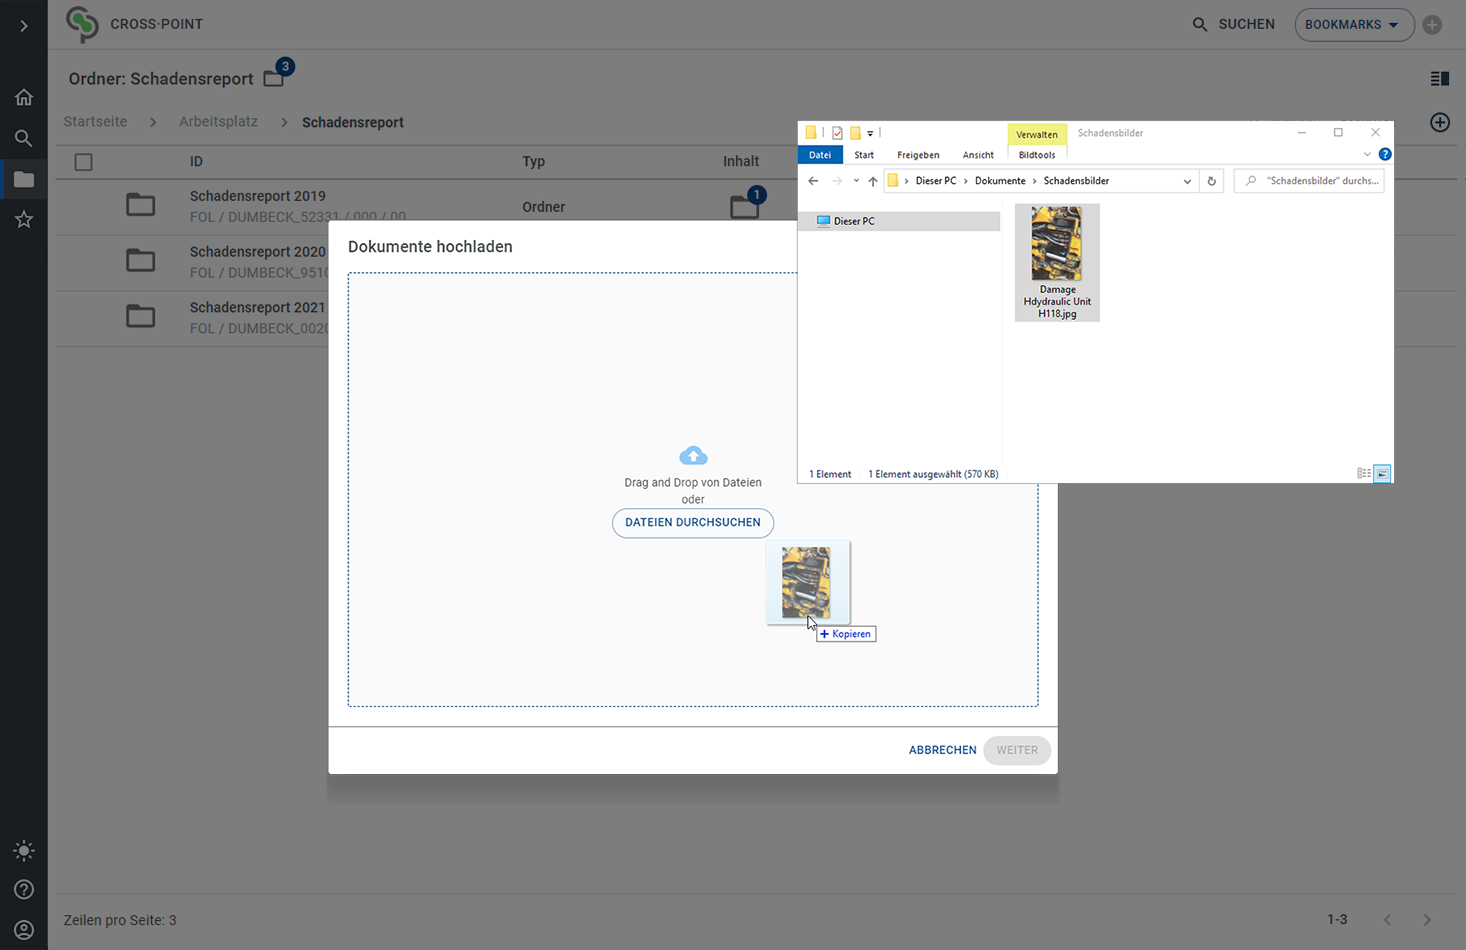
Task: Open the user account icon in sidebar
Action: point(24,930)
